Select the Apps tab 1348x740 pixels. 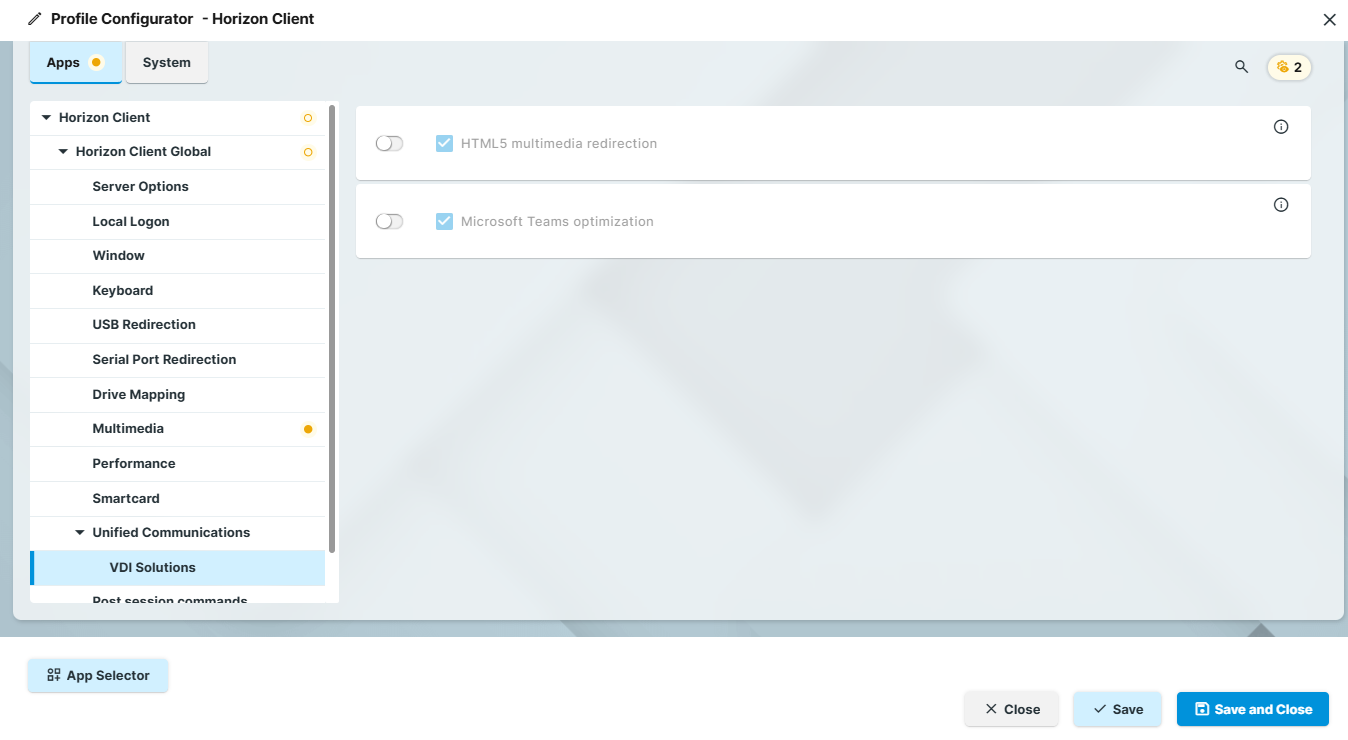64,62
